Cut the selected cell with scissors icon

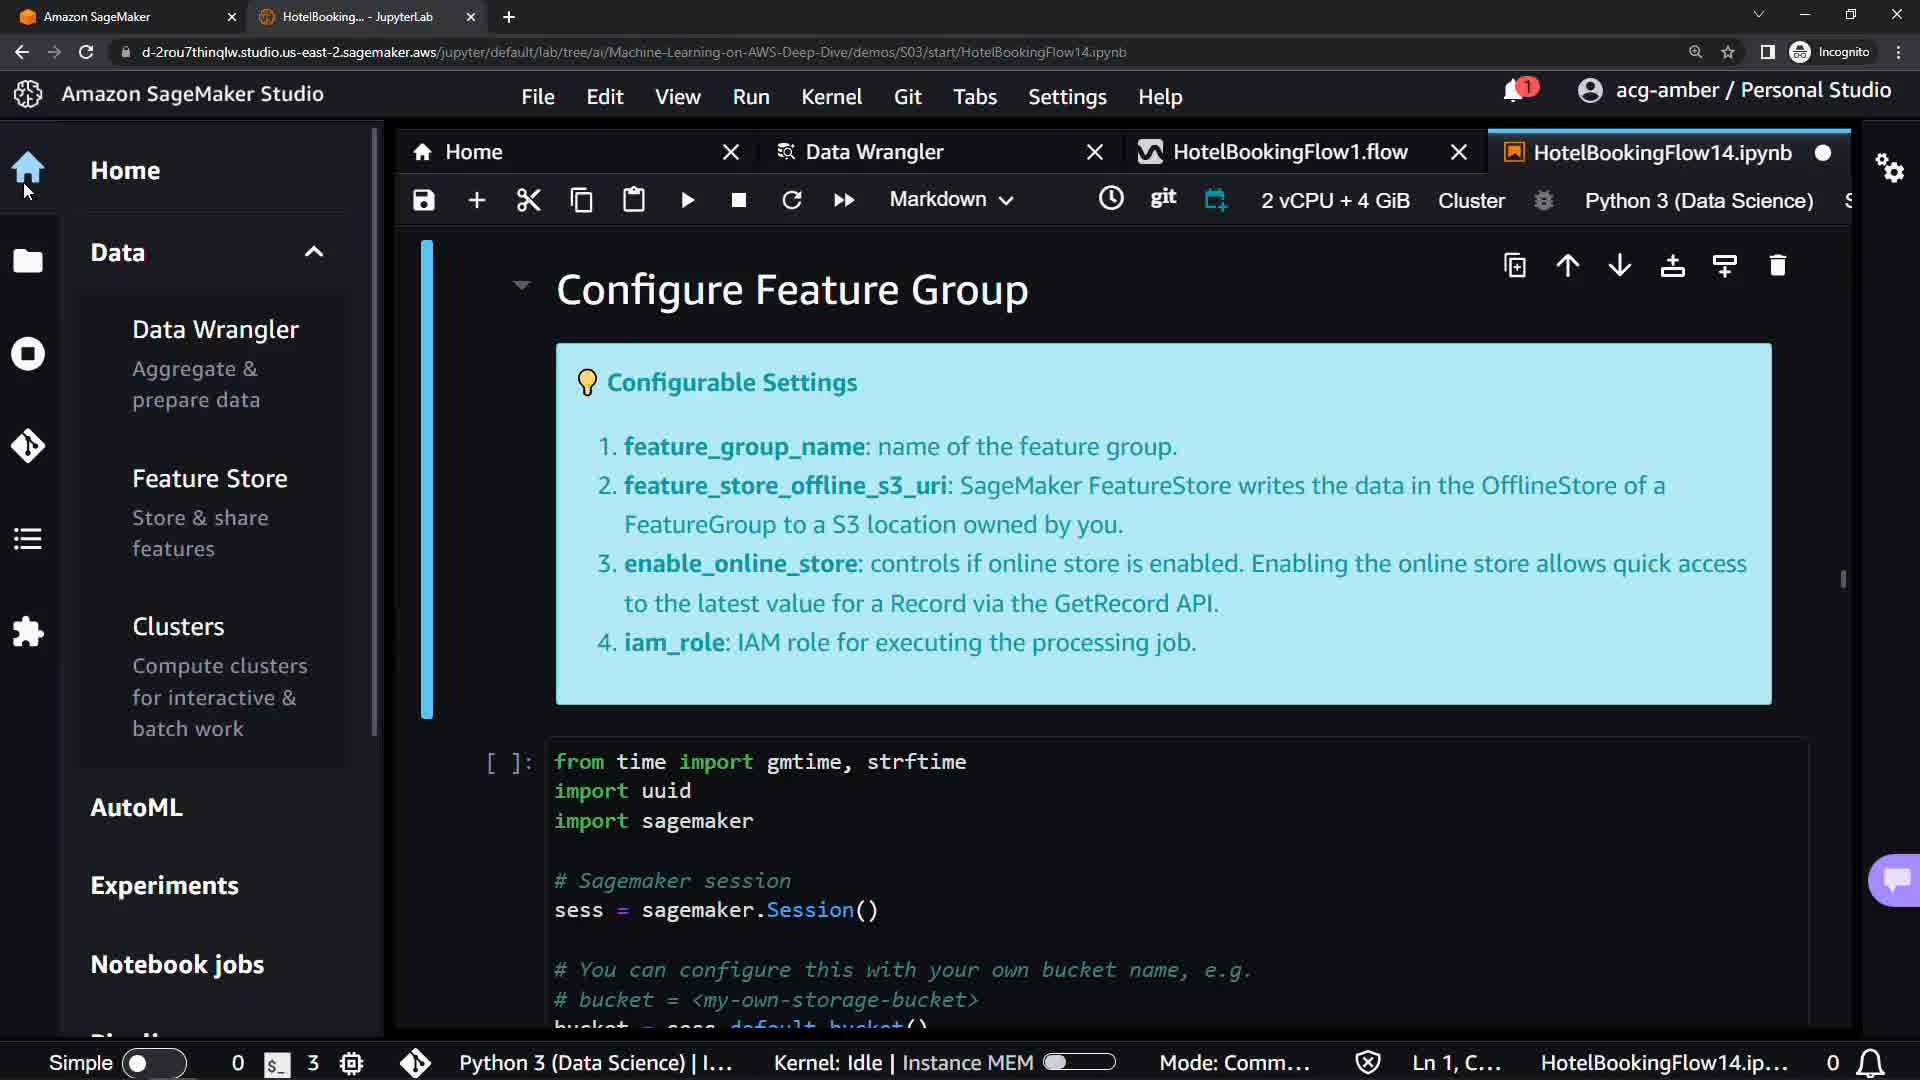coord(528,200)
